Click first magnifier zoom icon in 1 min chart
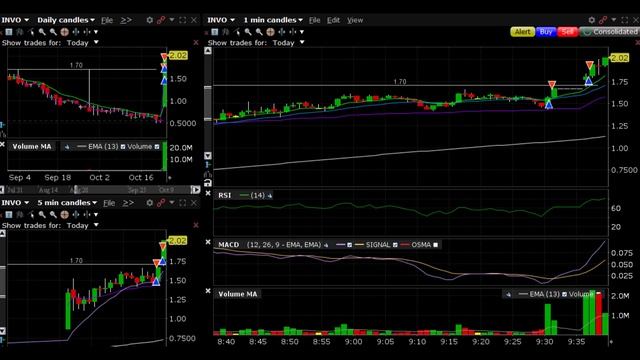 [248, 32]
